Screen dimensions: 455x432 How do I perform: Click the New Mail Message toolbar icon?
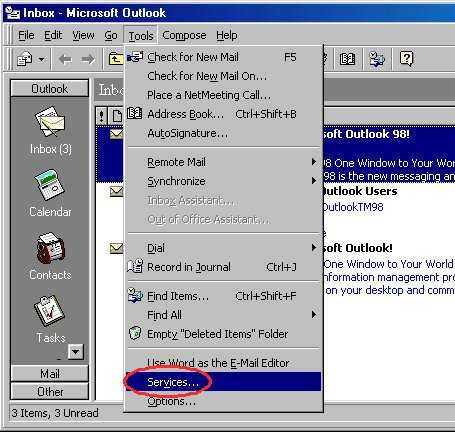point(25,60)
